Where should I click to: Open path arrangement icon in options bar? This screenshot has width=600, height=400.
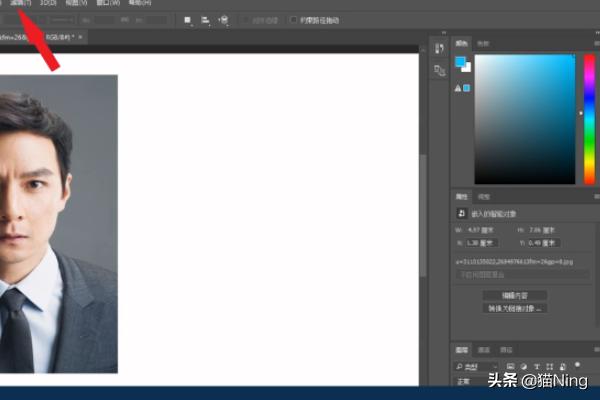point(224,20)
